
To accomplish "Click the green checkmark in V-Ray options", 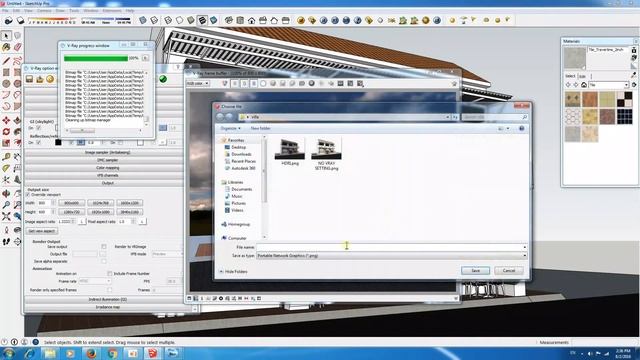I will point(163,79).
